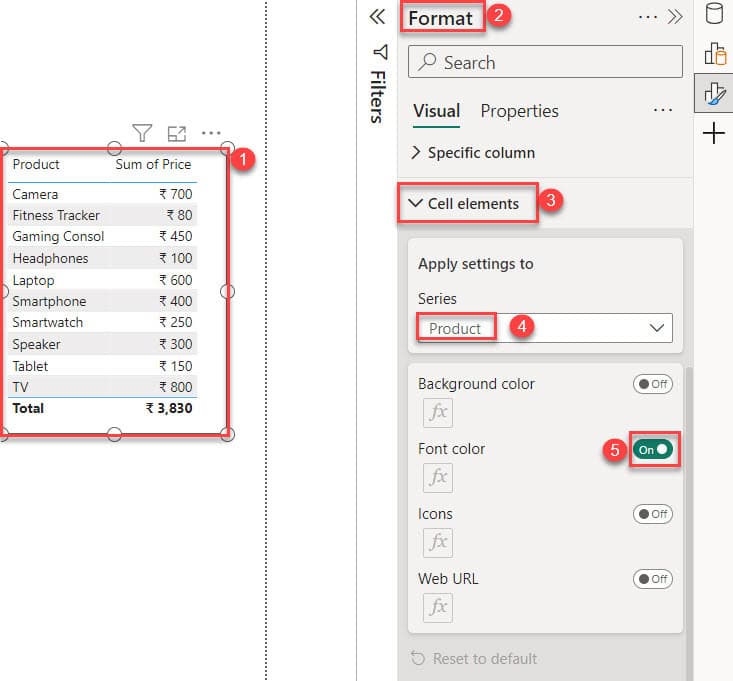The image size is (733, 681).
Task: Select the Format visual paintbrush icon
Action: [x=715, y=93]
